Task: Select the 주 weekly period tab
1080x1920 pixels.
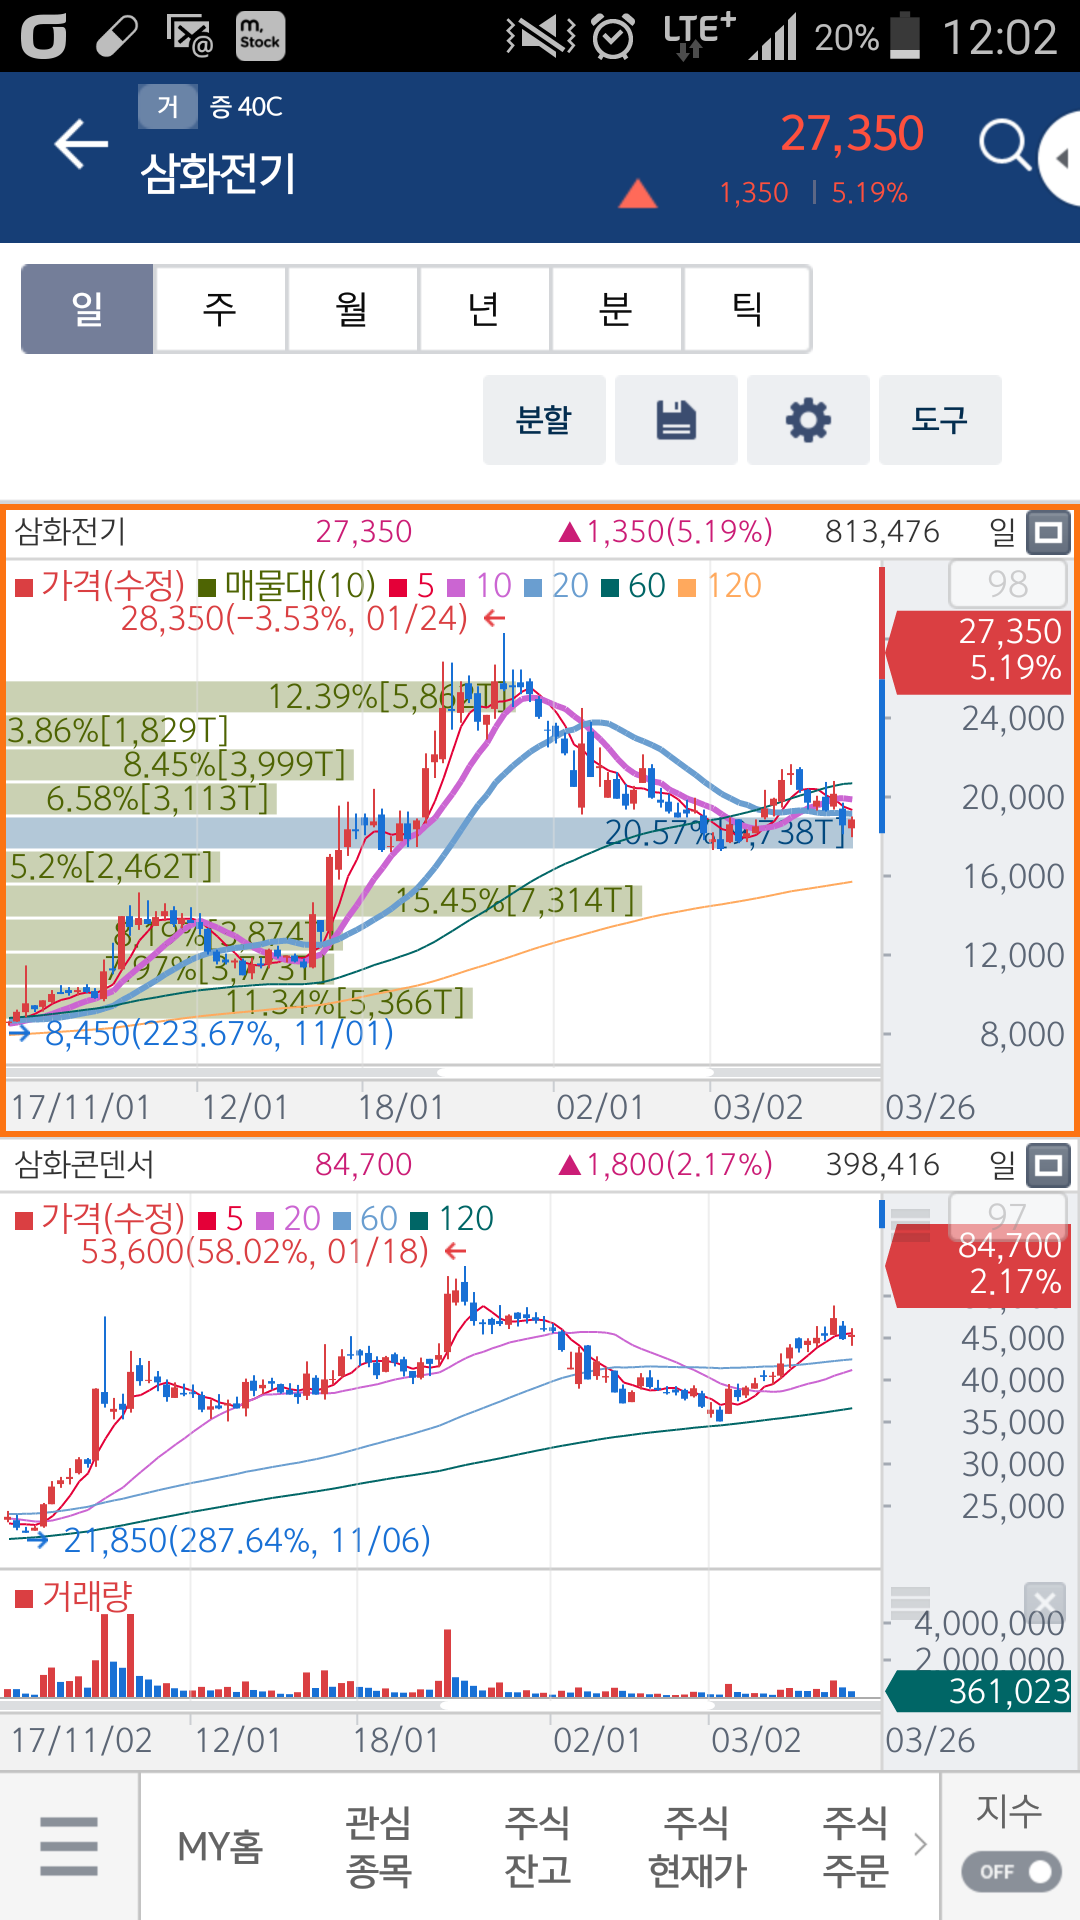Action: click(x=220, y=309)
